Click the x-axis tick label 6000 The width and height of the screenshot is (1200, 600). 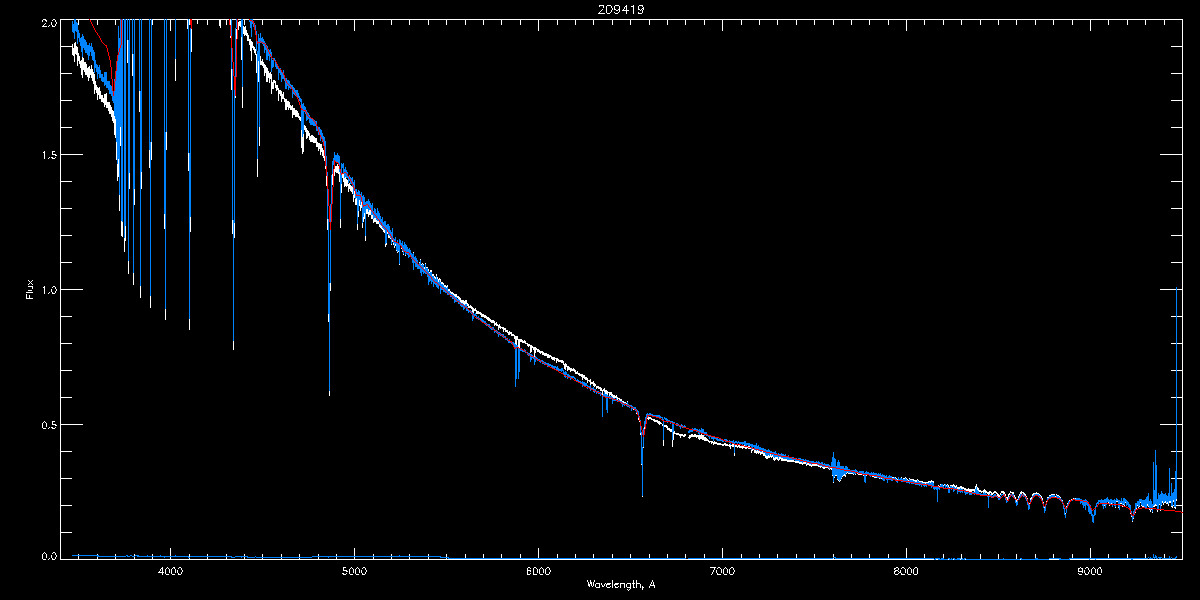(538, 572)
